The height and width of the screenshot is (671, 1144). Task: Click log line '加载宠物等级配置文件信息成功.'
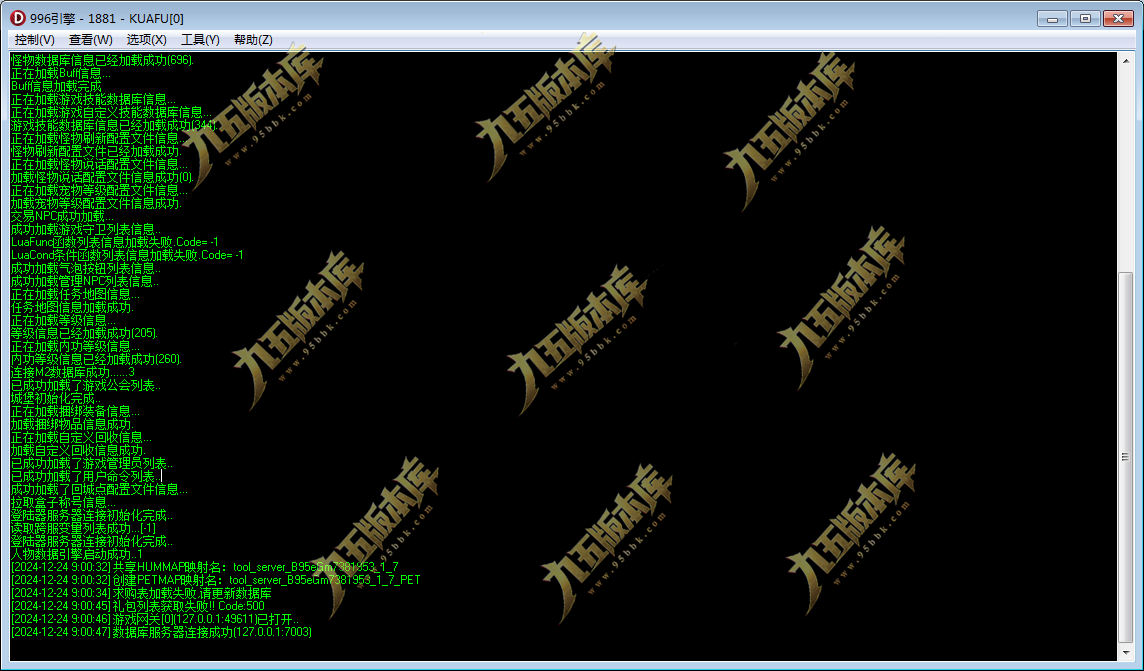tap(96, 203)
